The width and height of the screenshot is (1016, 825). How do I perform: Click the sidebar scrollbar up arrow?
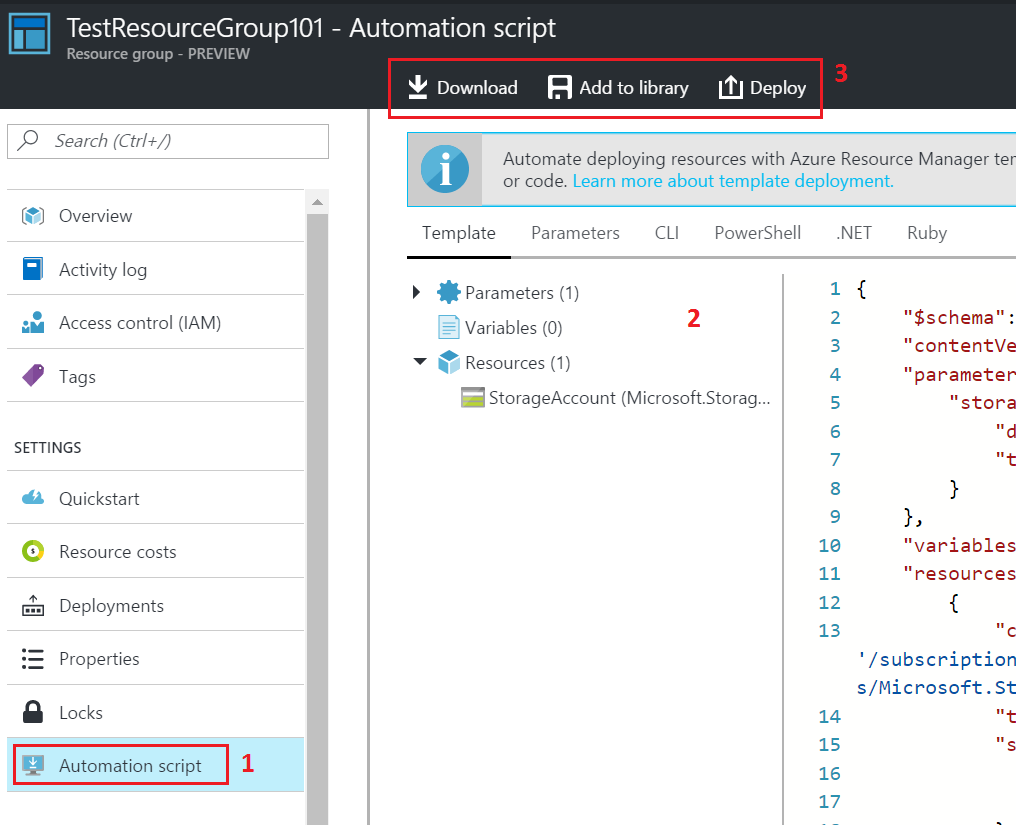[x=318, y=202]
